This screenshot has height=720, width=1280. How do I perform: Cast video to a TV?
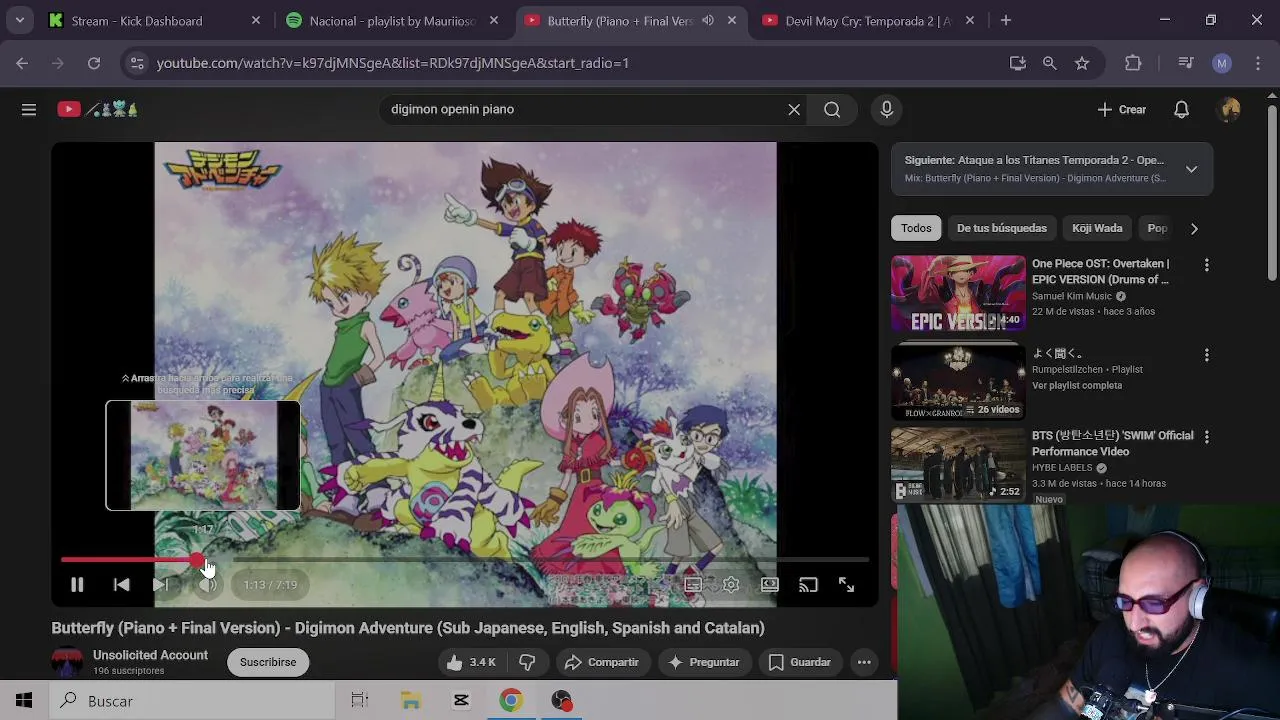pyautogui.click(x=808, y=585)
